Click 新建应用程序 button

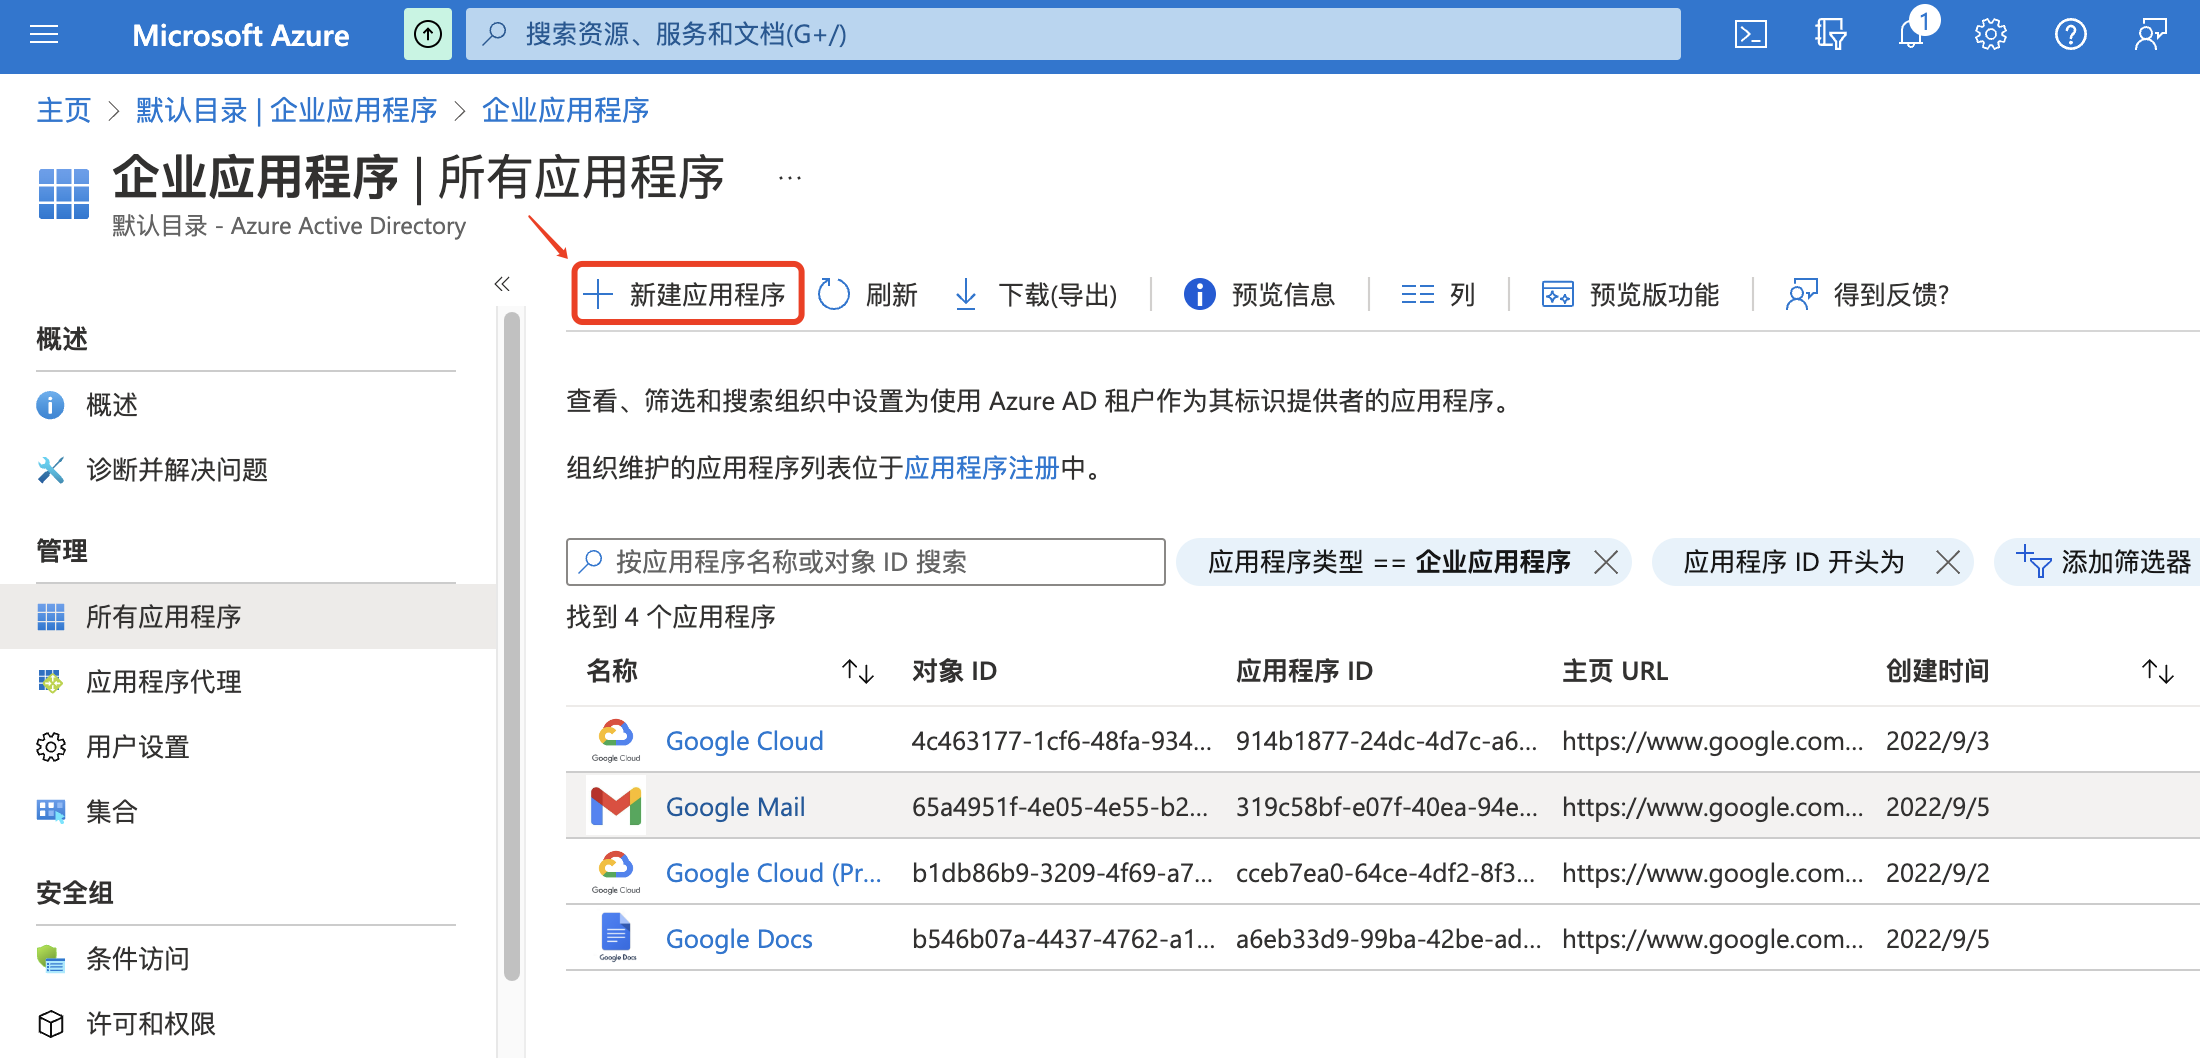[x=687, y=294]
